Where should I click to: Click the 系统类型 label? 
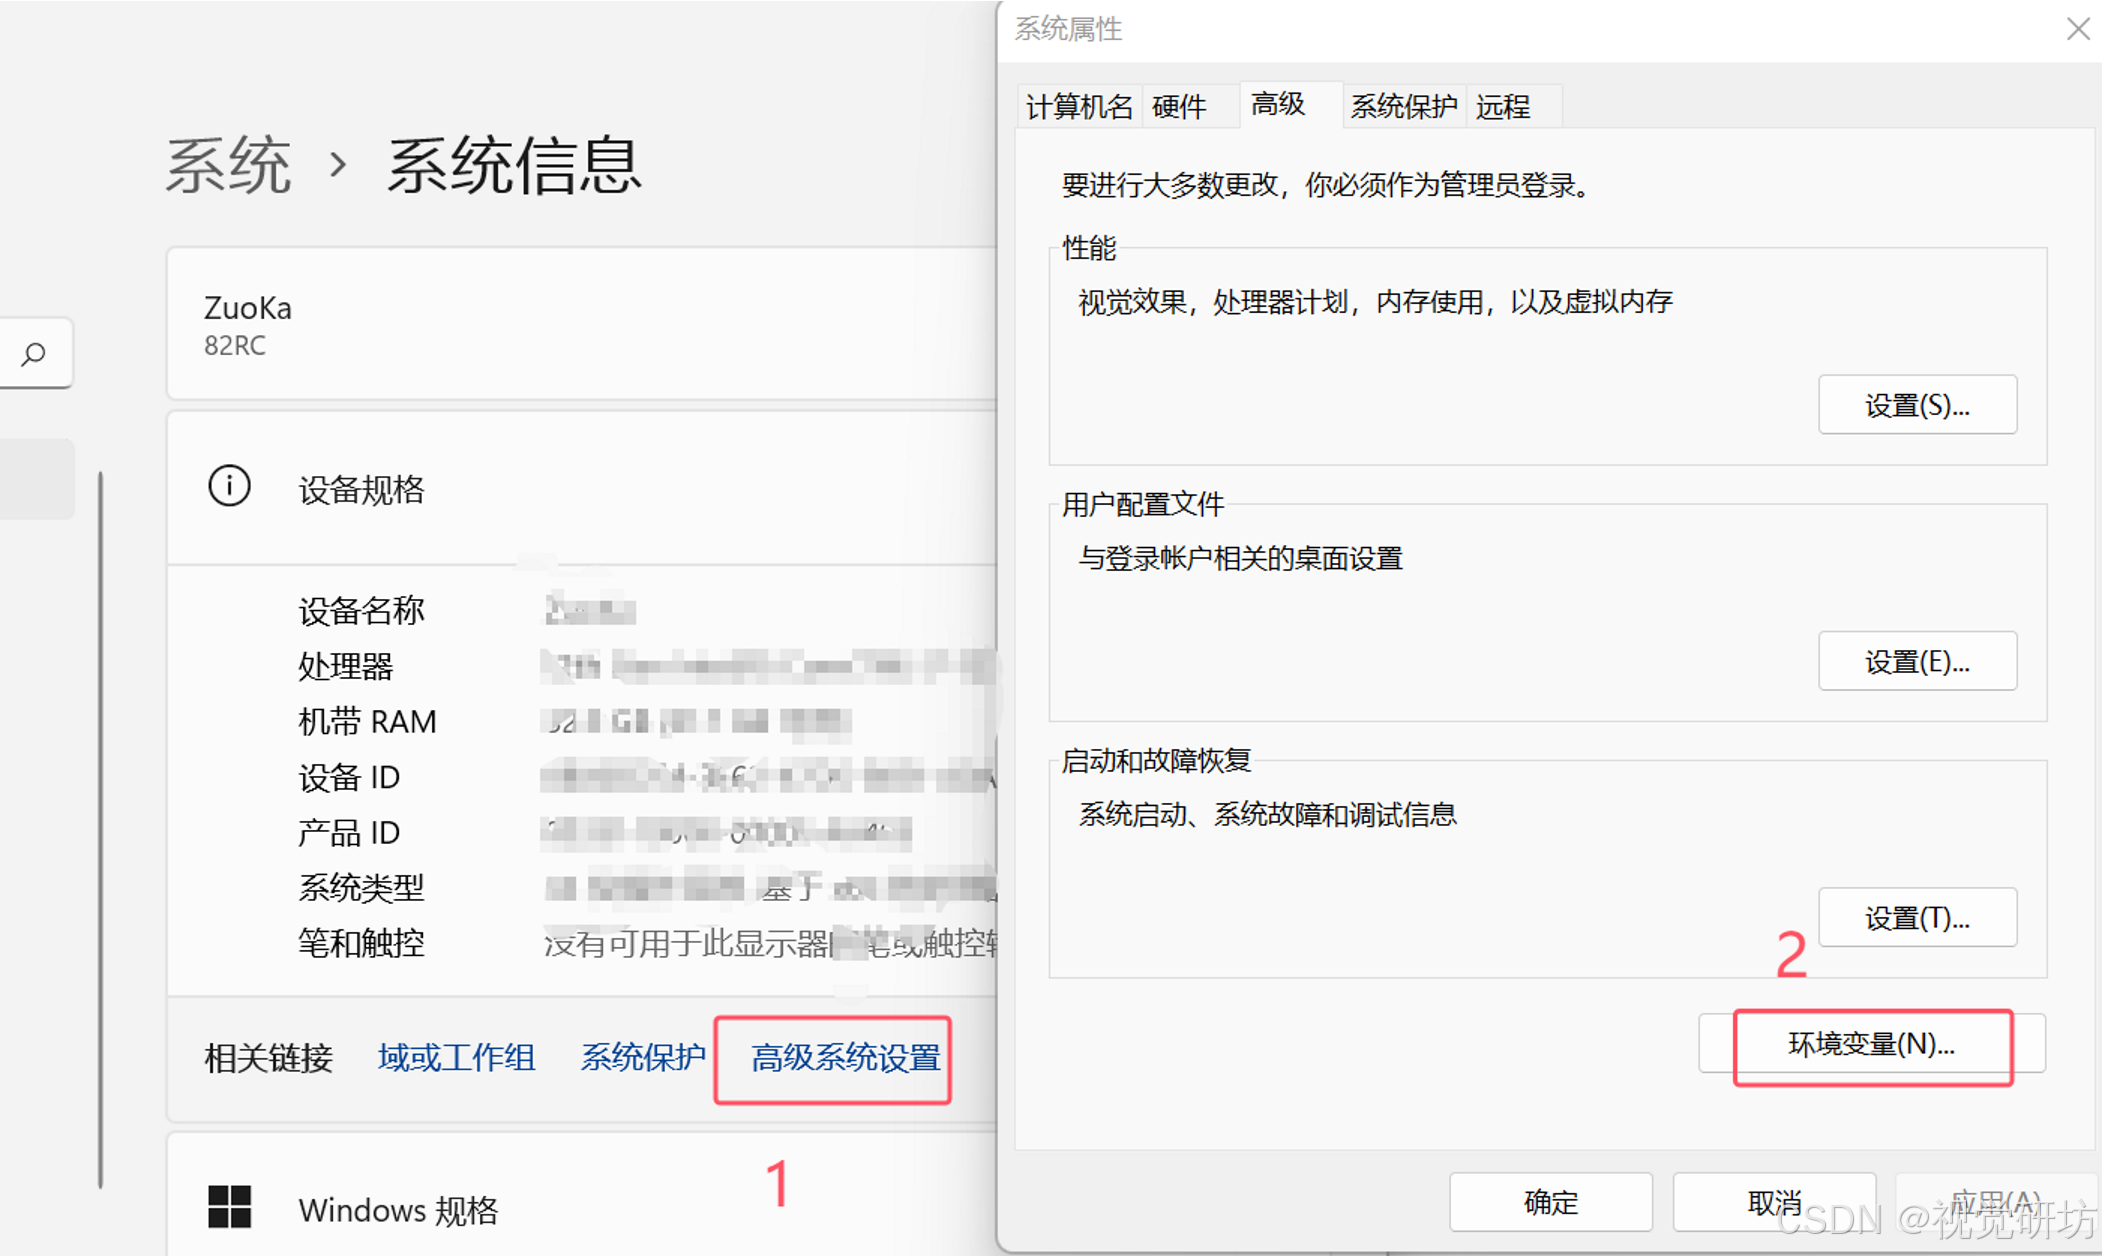click(362, 887)
